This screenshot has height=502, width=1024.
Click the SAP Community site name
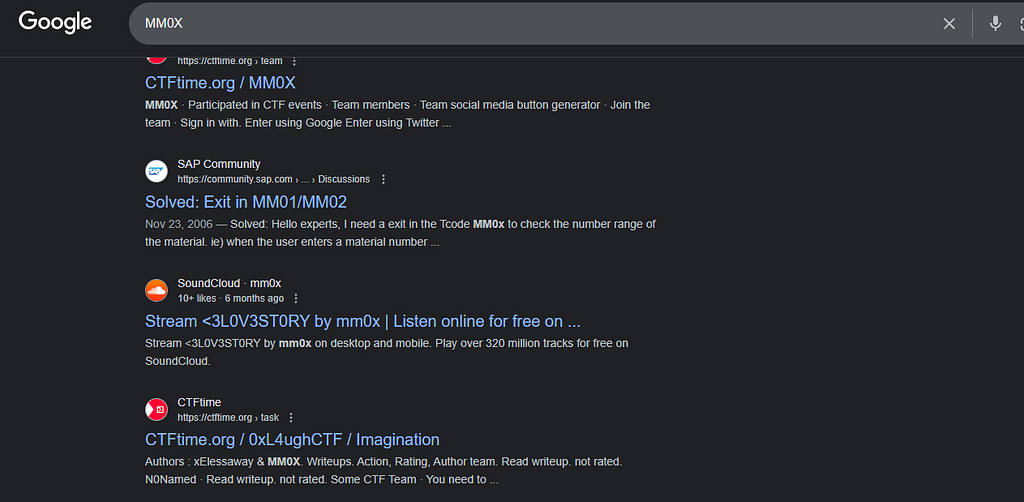pos(219,165)
